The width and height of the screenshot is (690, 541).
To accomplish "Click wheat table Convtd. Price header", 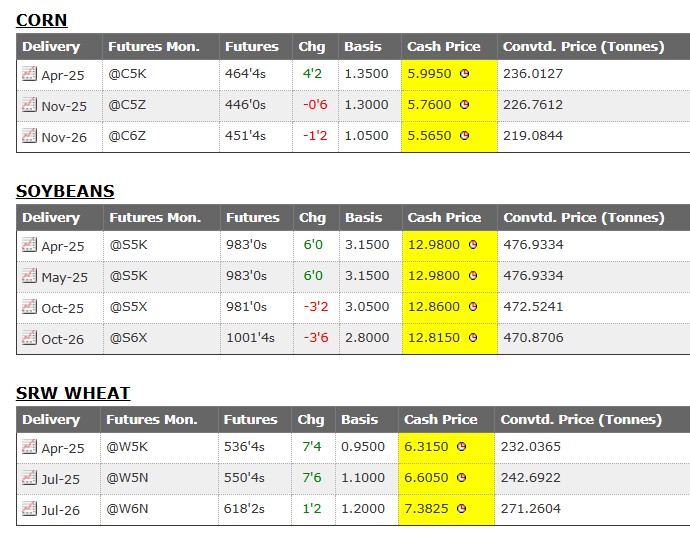I will [581, 419].
